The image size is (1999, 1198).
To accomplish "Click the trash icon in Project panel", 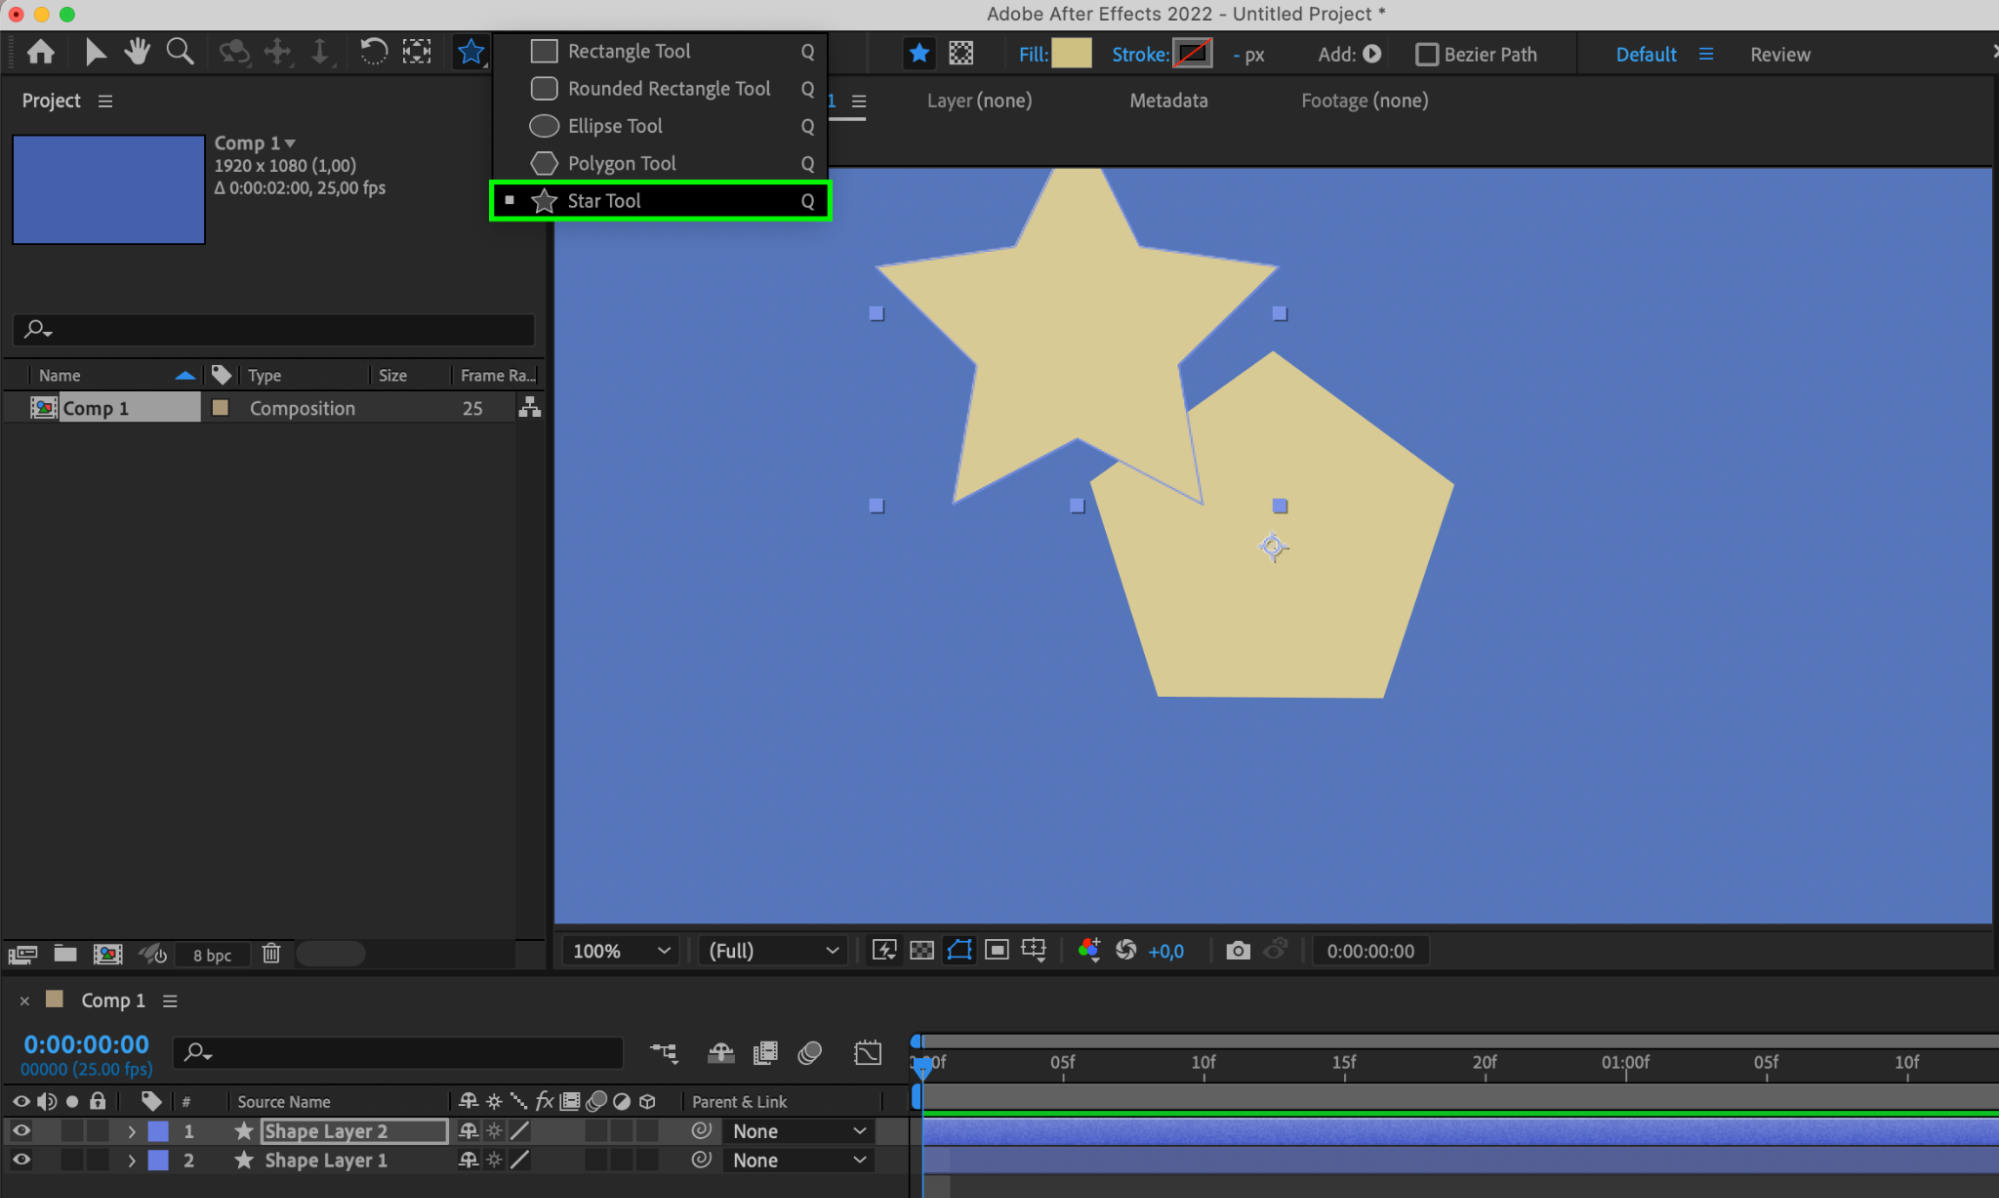I will pos(271,954).
